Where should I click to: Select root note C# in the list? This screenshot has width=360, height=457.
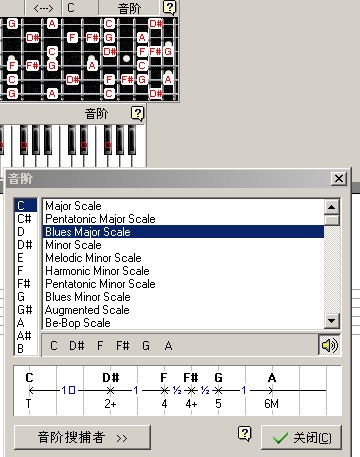point(26,219)
